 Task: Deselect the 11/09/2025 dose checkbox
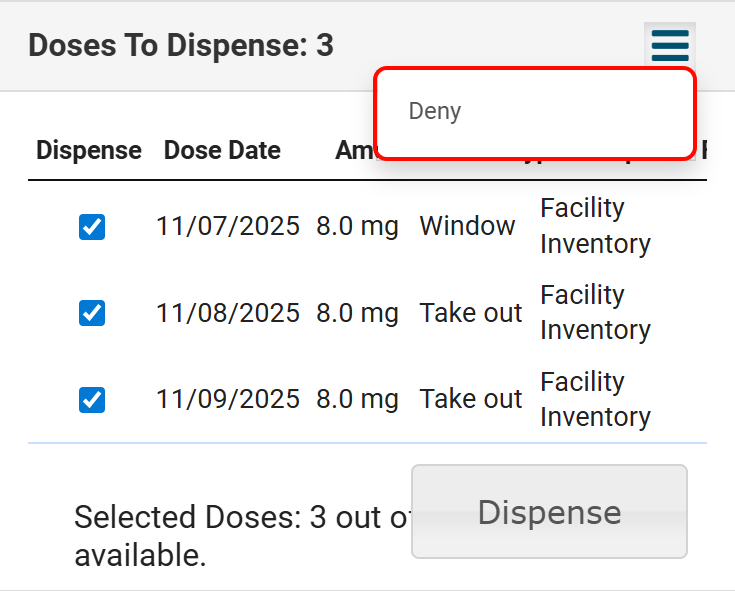click(92, 400)
